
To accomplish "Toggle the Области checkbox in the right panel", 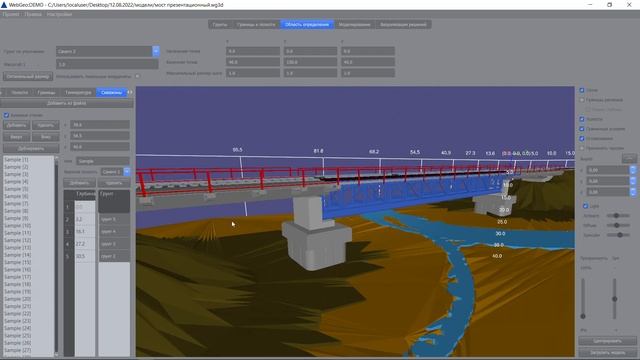I will coord(582,119).
